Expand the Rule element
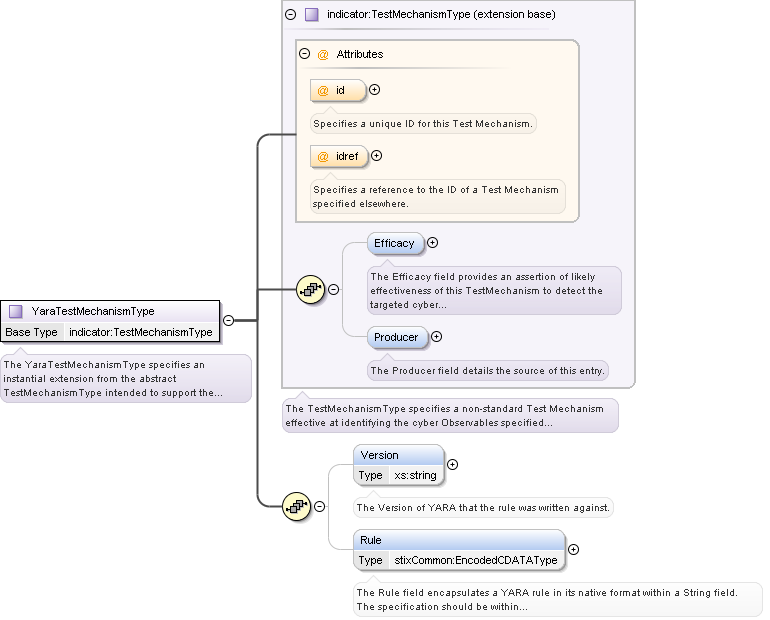Screen dimensions: 770x620 point(574,549)
